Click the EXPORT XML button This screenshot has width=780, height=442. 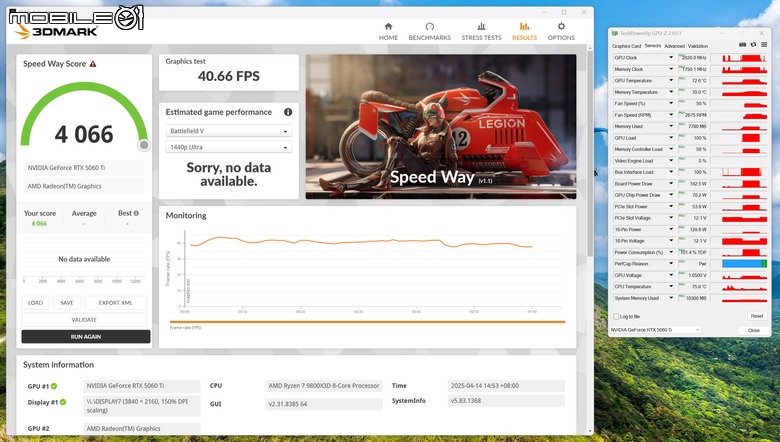pyautogui.click(x=115, y=303)
